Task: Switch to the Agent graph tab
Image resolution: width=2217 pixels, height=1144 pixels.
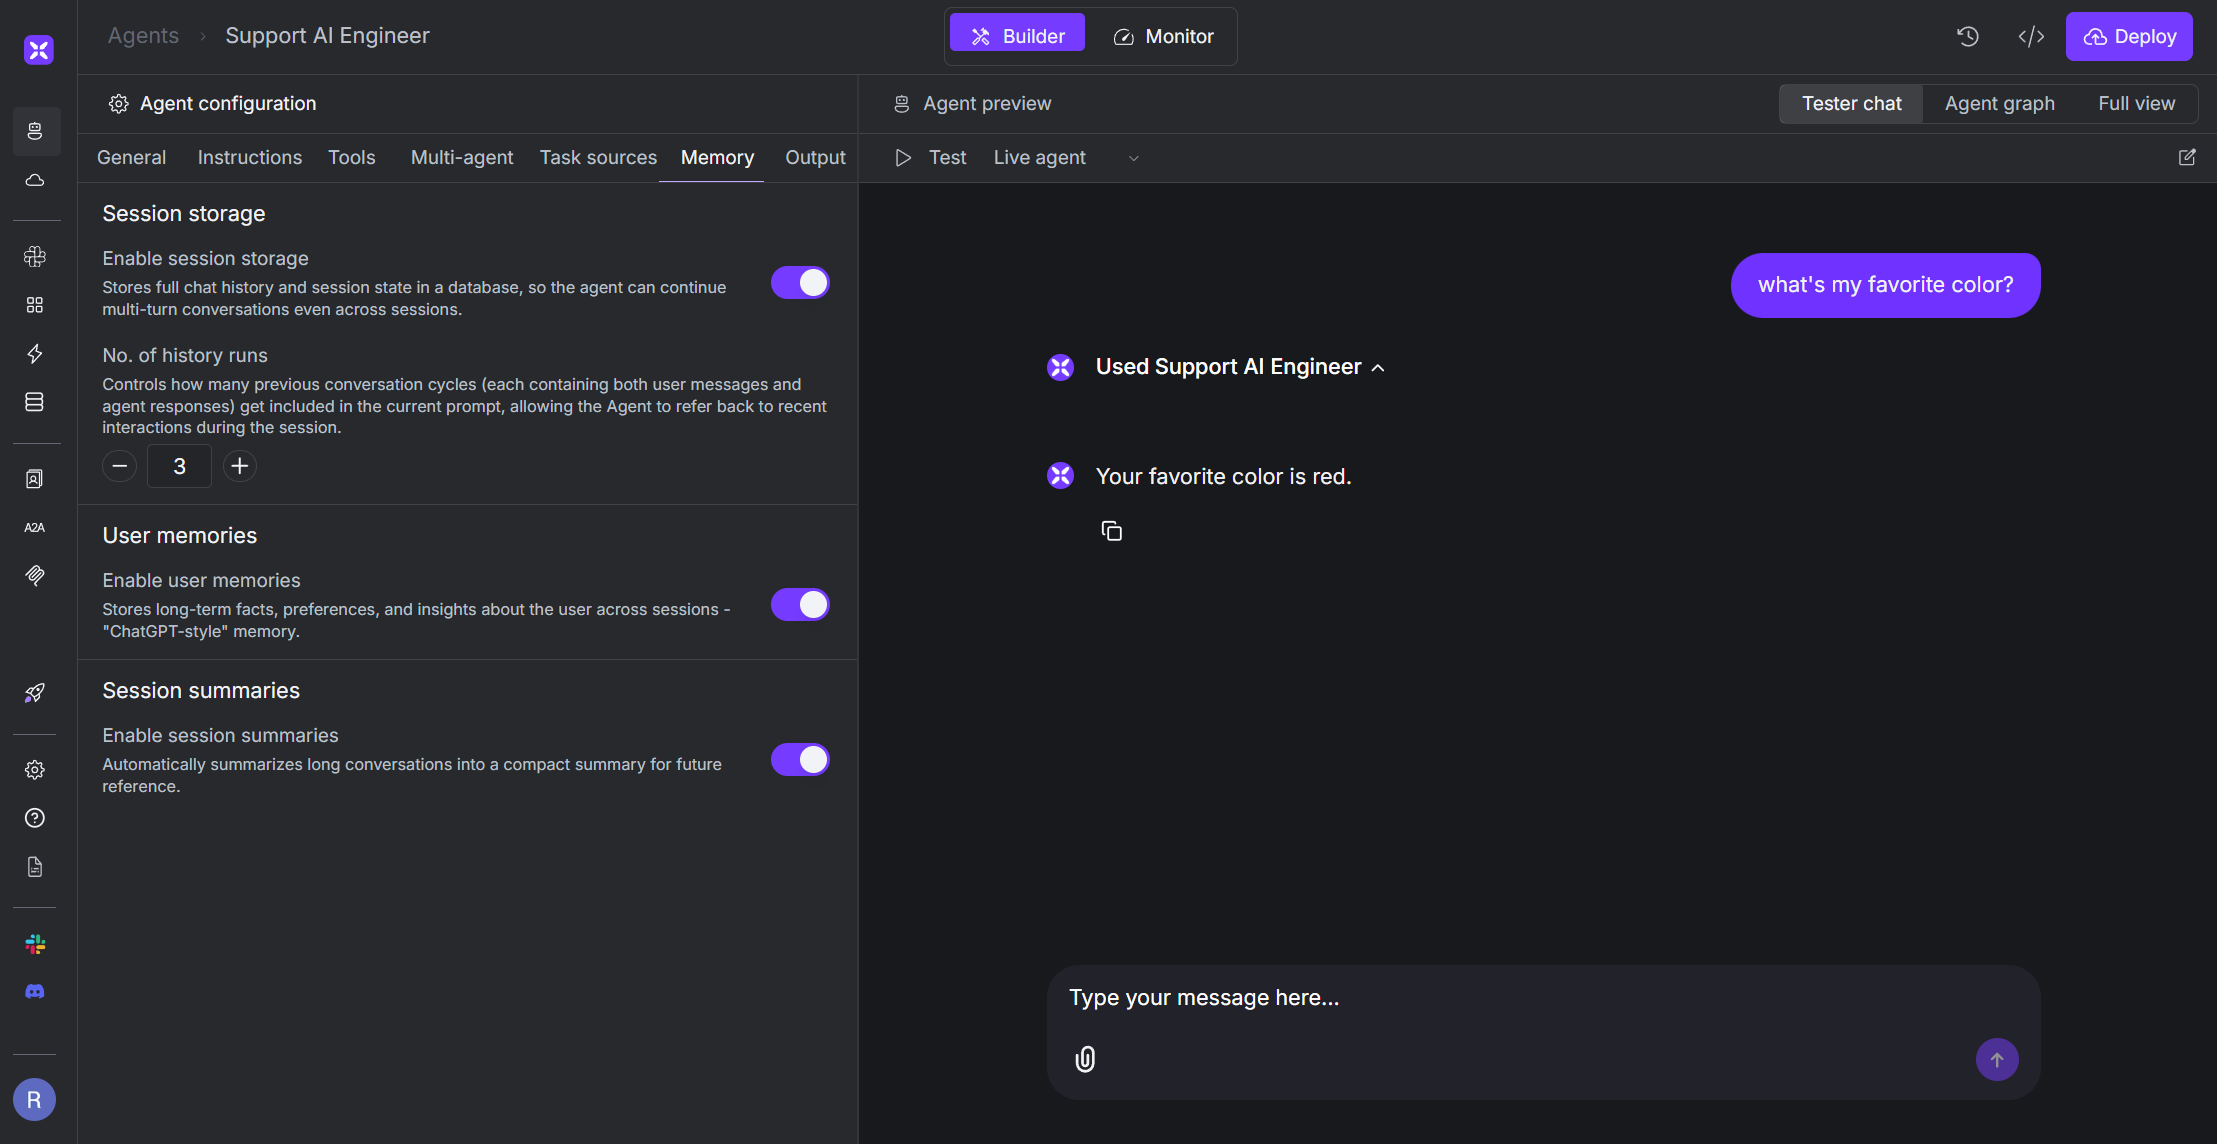Action: pos(1999,103)
